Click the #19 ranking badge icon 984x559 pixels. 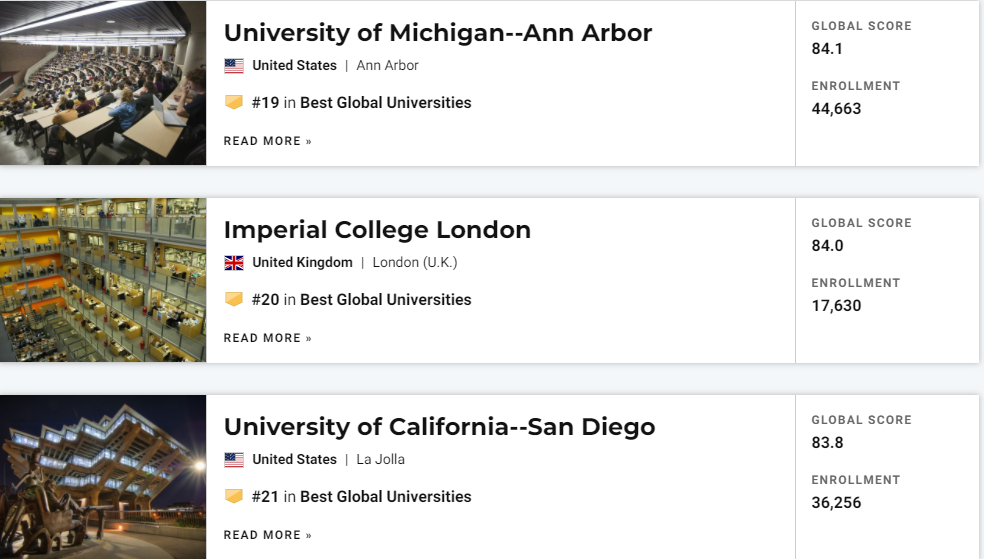pos(233,102)
